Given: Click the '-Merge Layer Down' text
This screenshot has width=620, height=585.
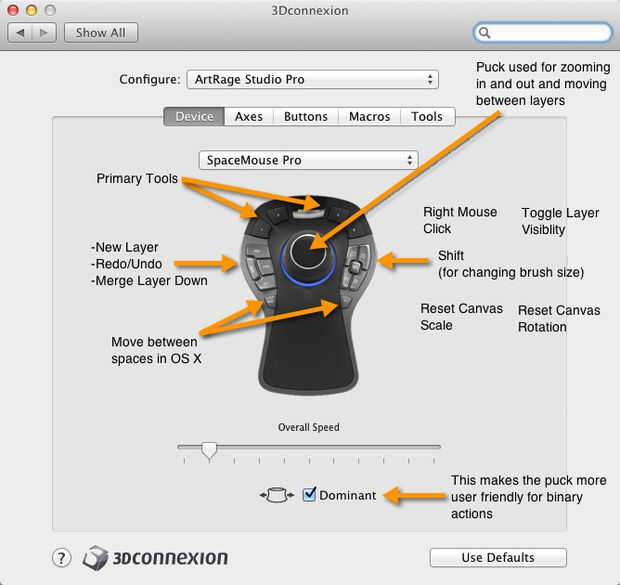Looking at the screenshot, I should (x=149, y=281).
